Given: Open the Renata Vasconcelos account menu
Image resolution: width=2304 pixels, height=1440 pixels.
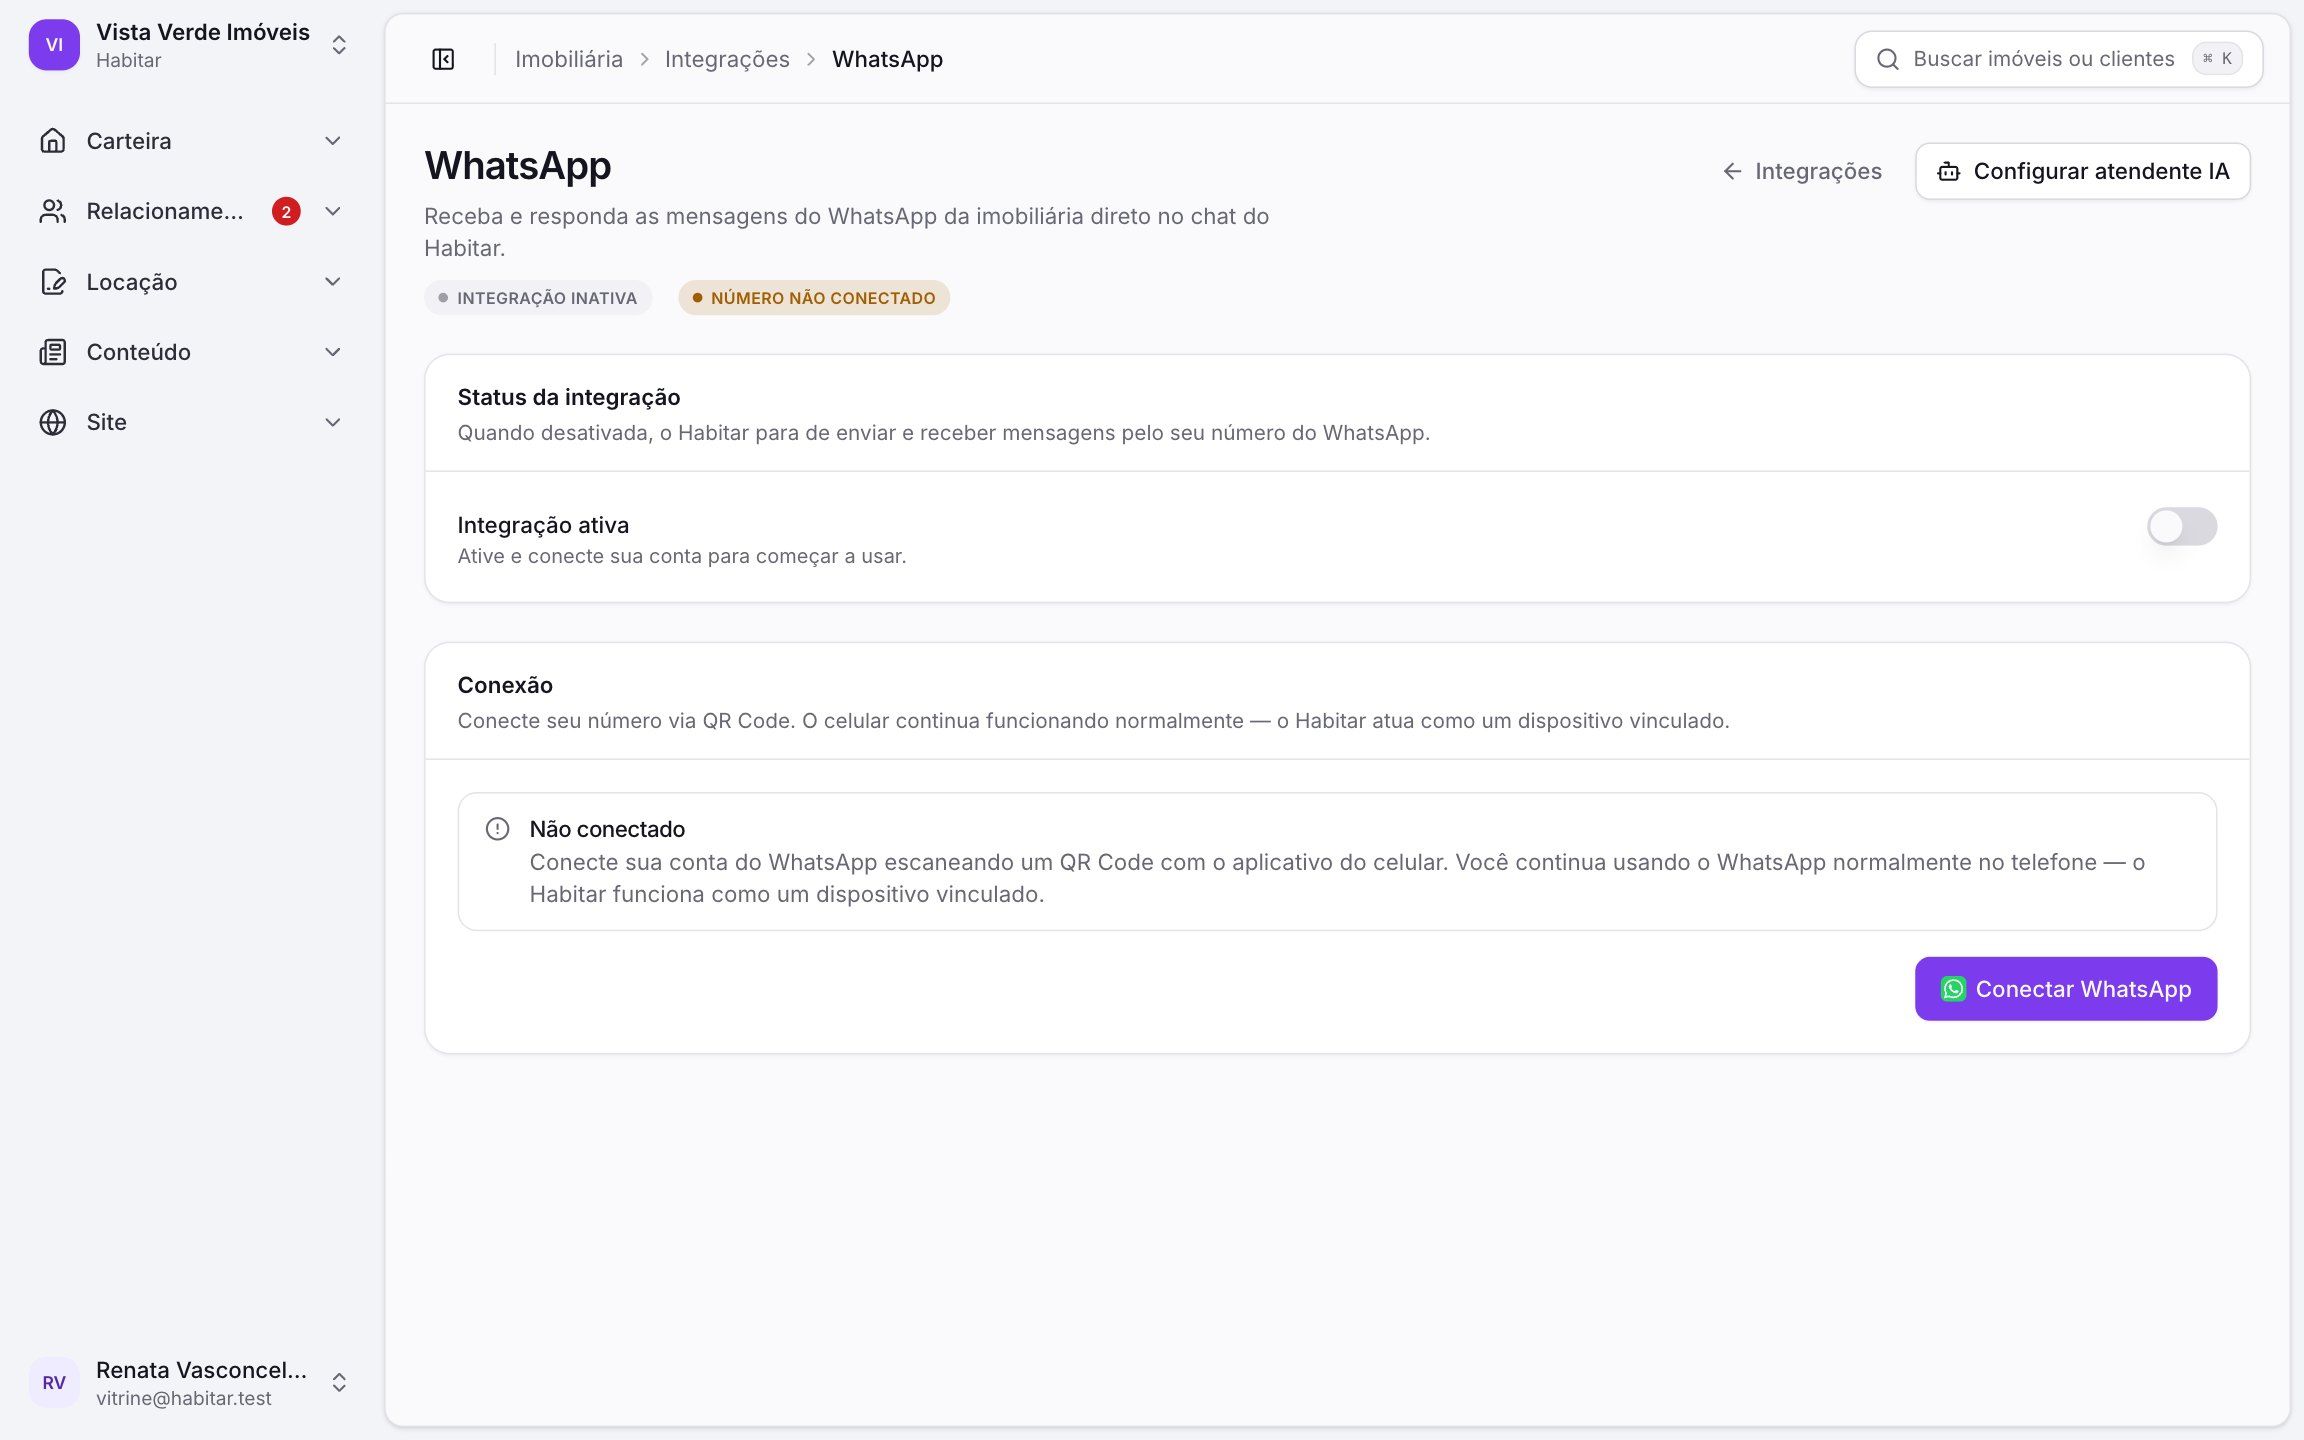Looking at the screenshot, I should click(190, 1382).
